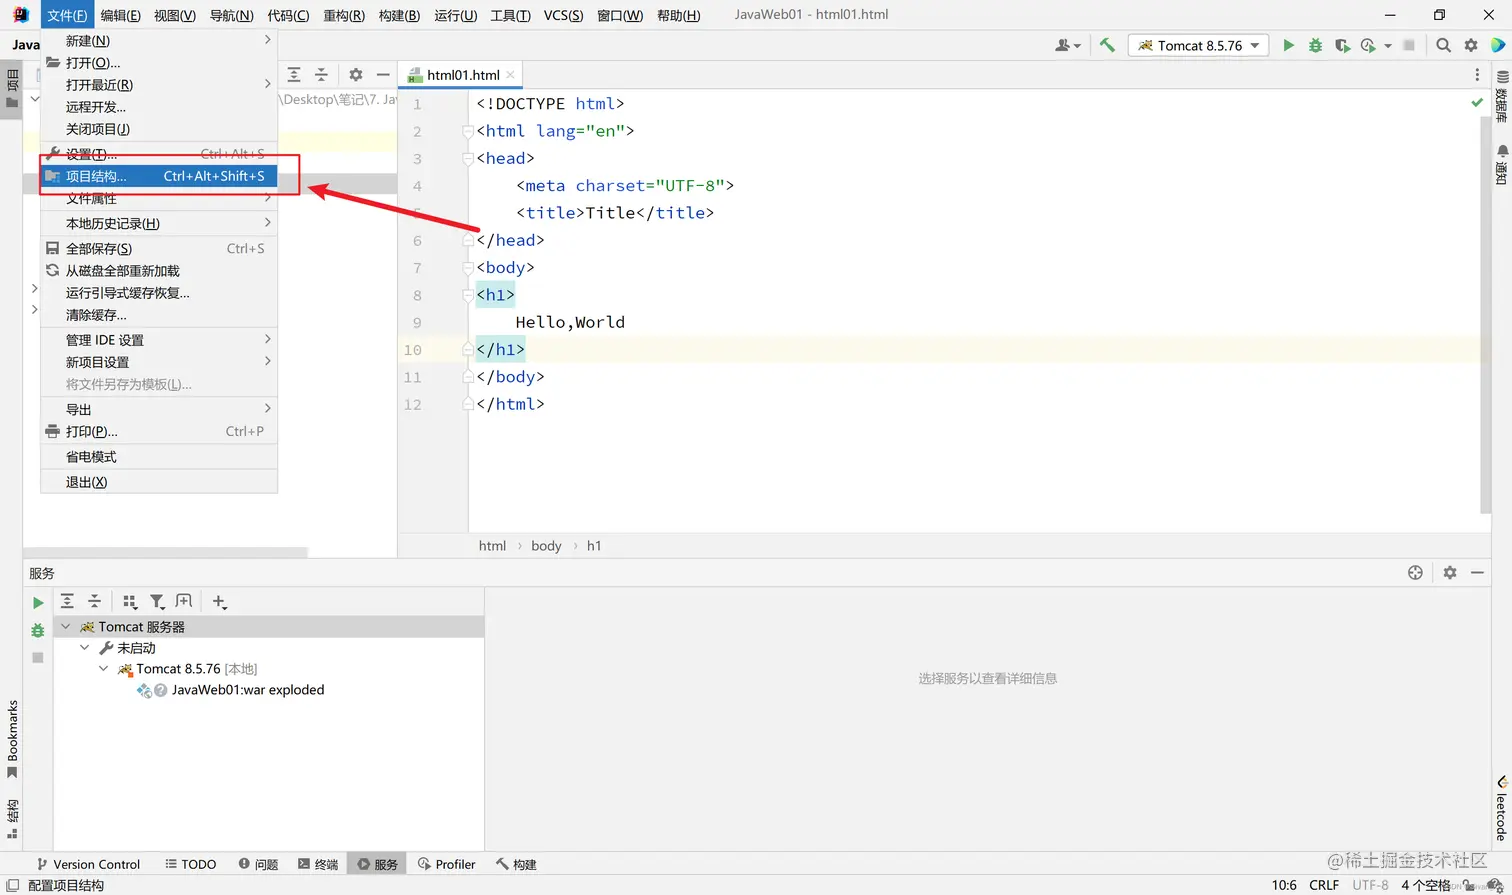Select 从磁盘全部重新加载 menu item
The height and width of the screenshot is (895, 1512).
tap(159, 271)
